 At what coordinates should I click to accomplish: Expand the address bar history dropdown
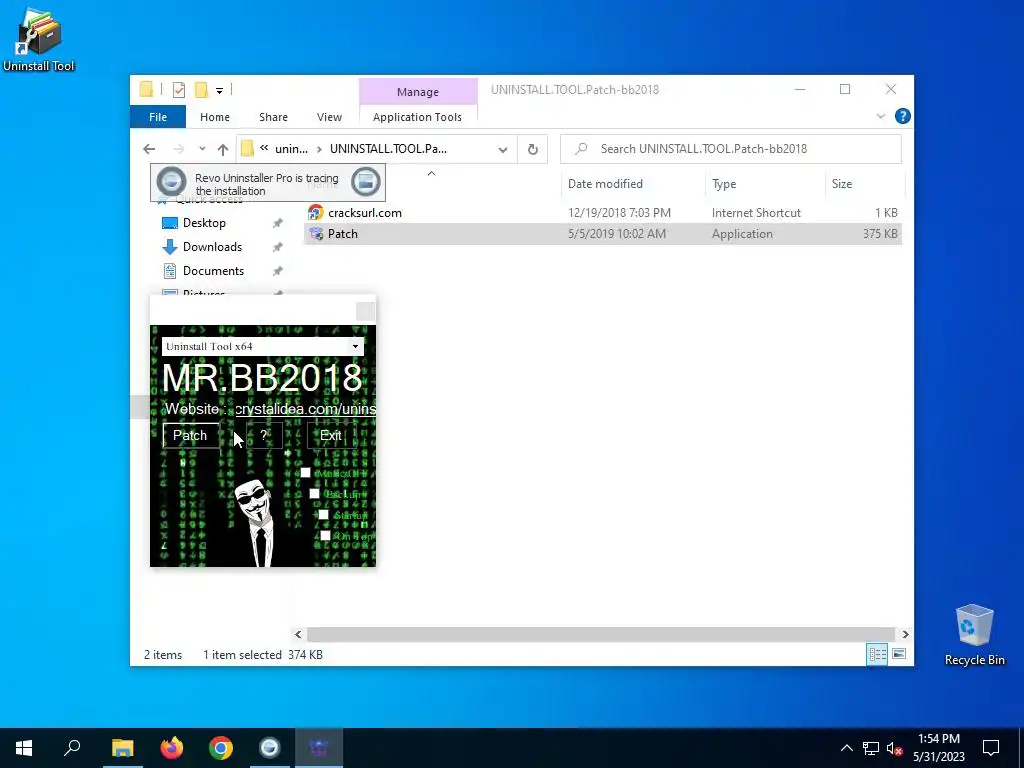(503, 150)
